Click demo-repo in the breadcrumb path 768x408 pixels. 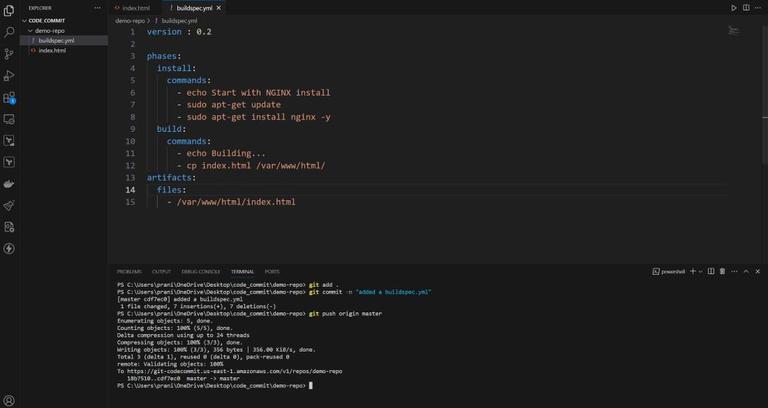pos(130,21)
